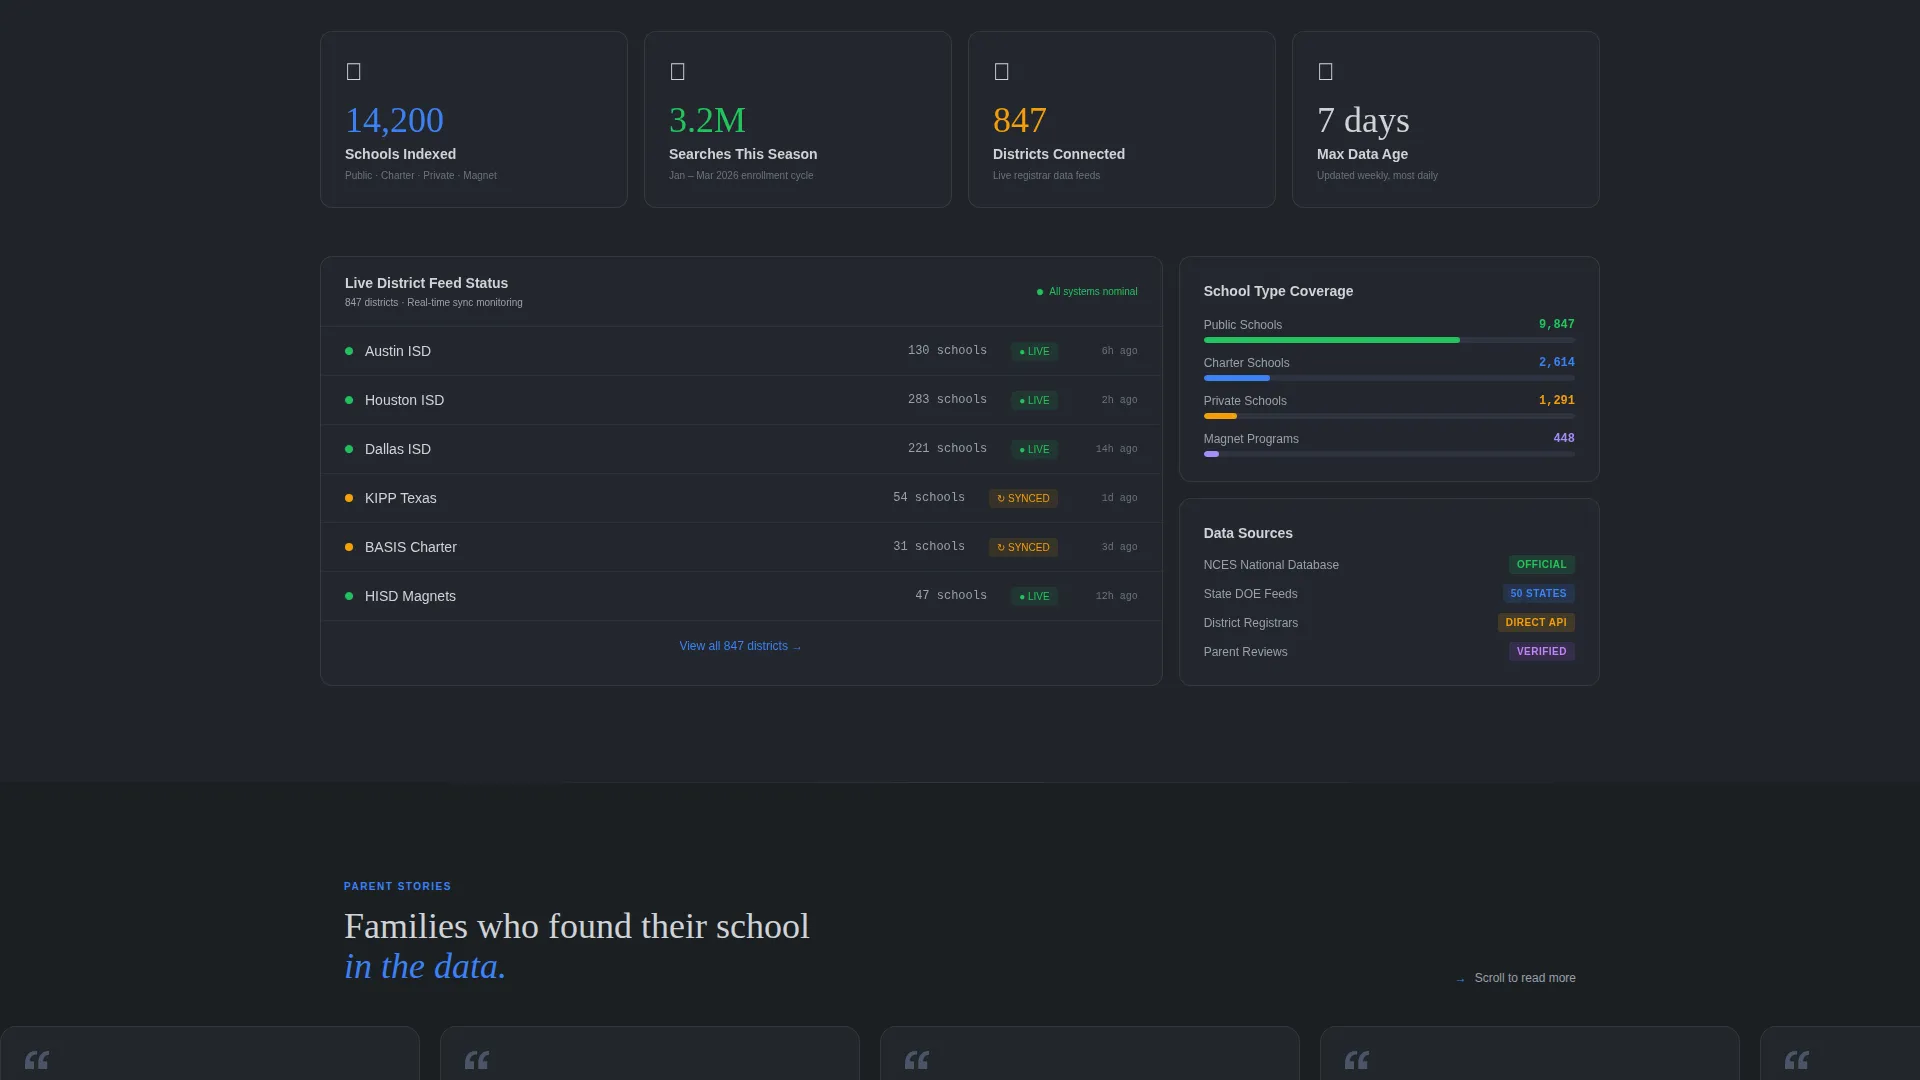This screenshot has height=1080, width=1920.
Task: Click the 847 districts connected value
Action: (x=1019, y=120)
